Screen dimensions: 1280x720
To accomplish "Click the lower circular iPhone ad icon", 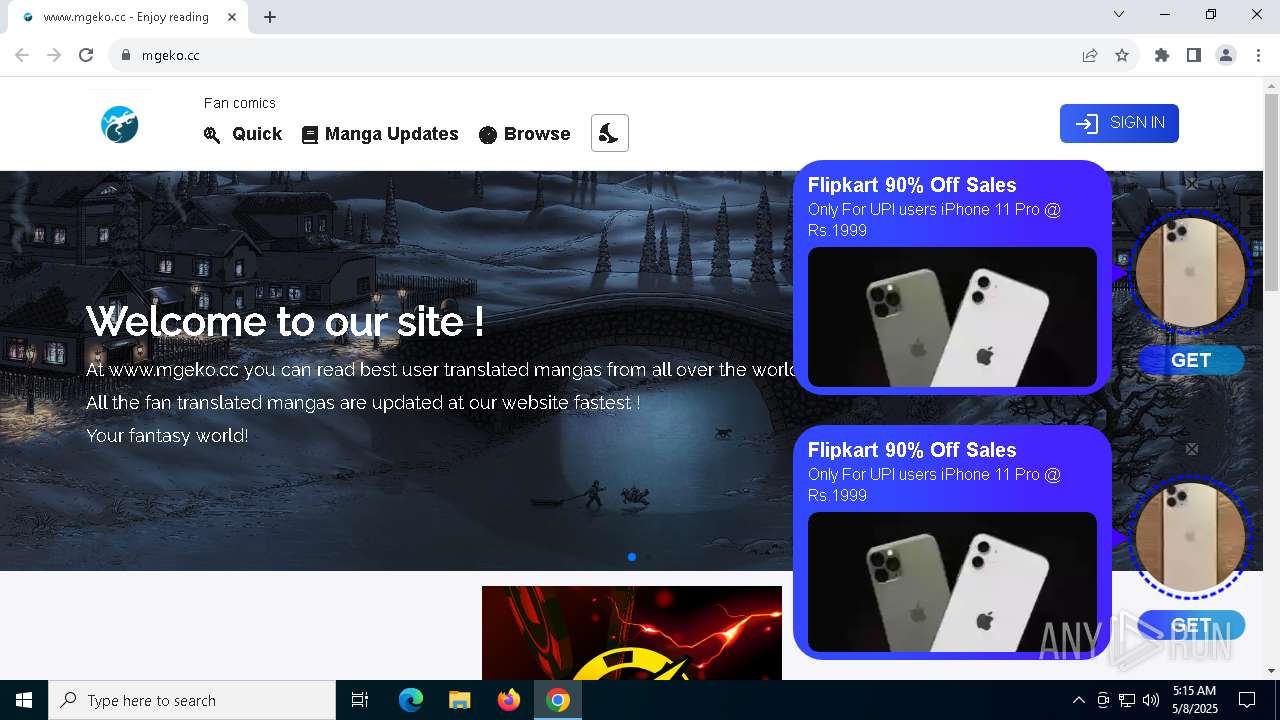I will click(x=1190, y=537).
